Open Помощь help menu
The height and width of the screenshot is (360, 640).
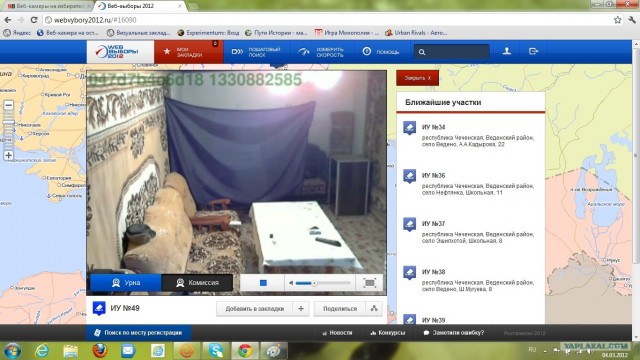click(x=381, y=52)
